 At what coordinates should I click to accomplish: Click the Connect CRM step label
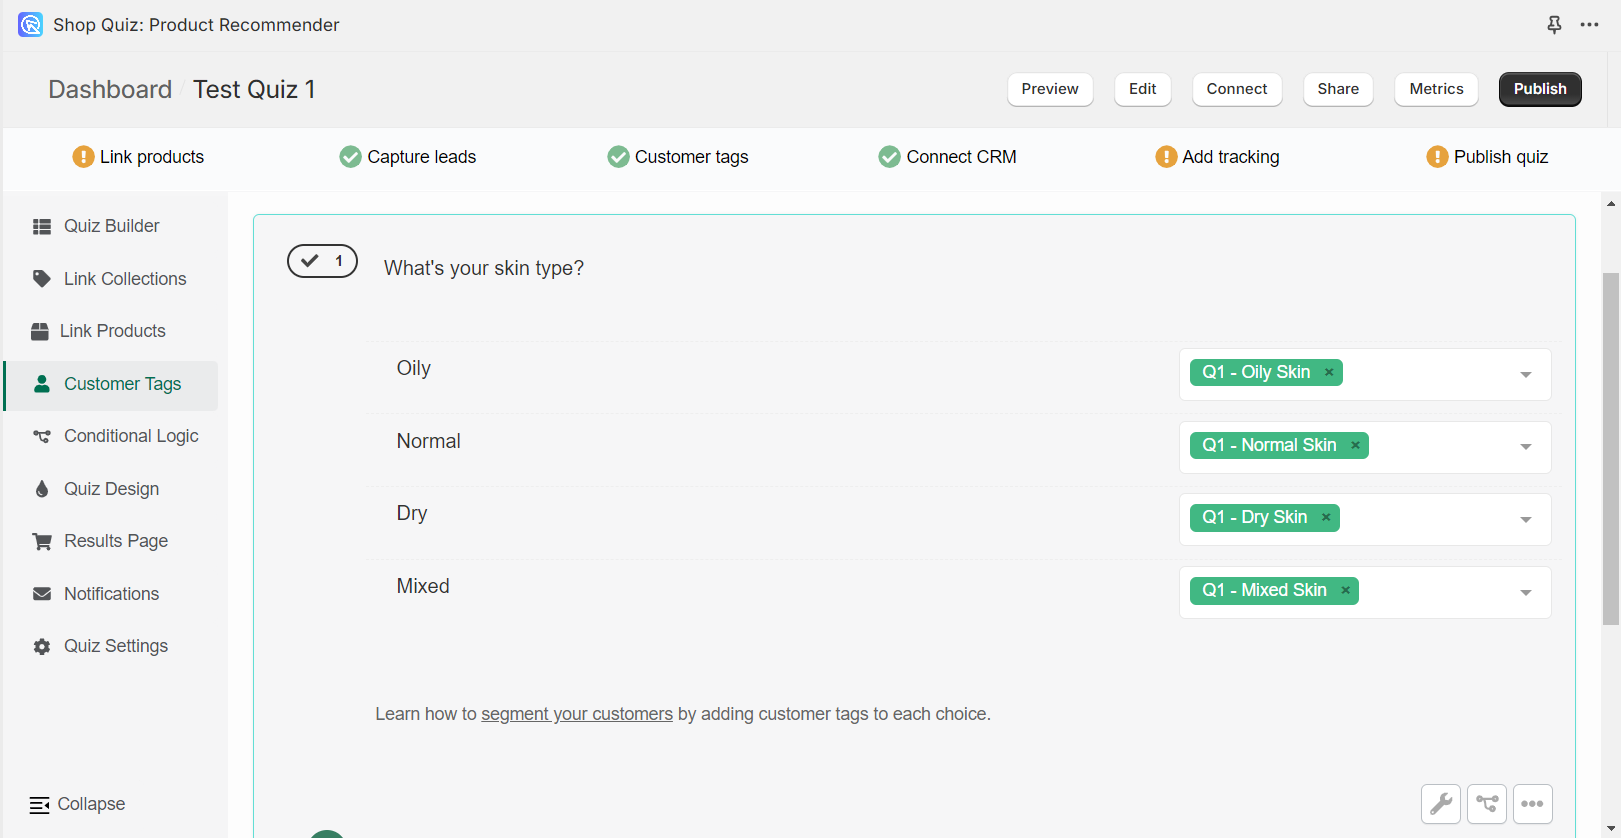pos(962,157)
